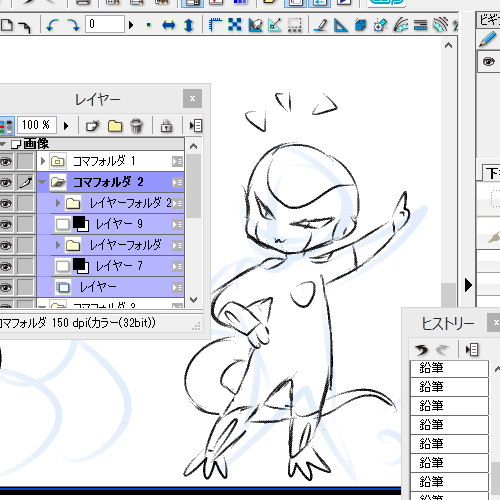Click the layer color display toggle icon
Screen dimensions: 500x500
click(6, 126)
